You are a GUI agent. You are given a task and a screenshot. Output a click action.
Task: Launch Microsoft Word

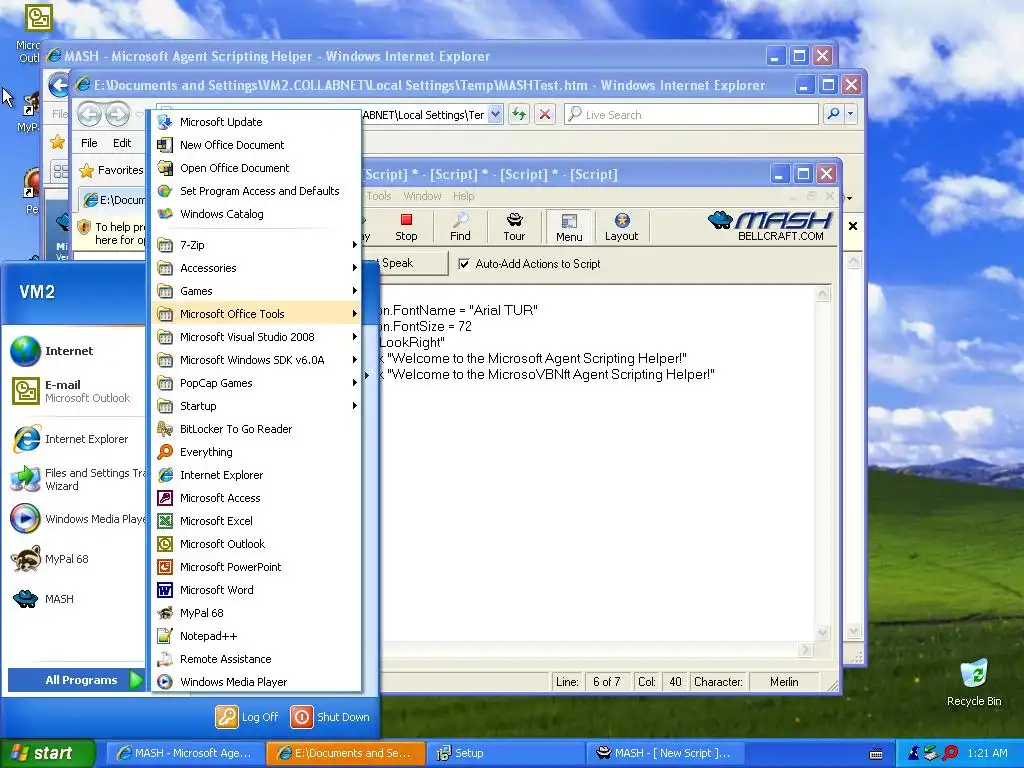257,590
